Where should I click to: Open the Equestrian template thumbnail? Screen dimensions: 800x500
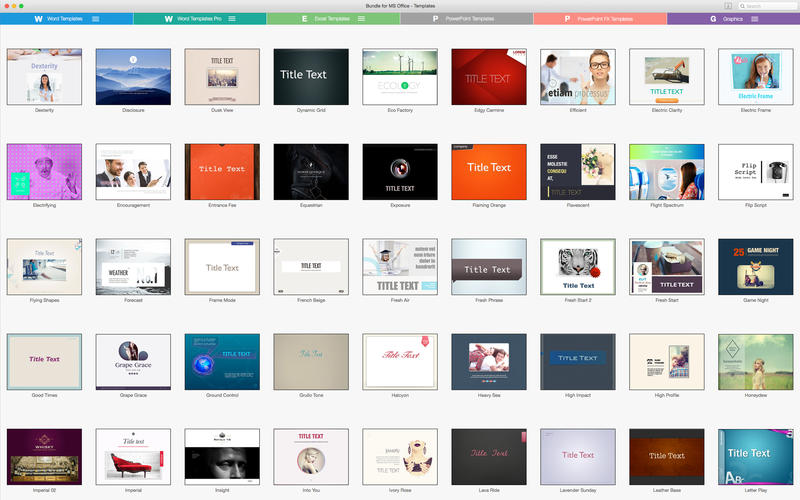311,172
